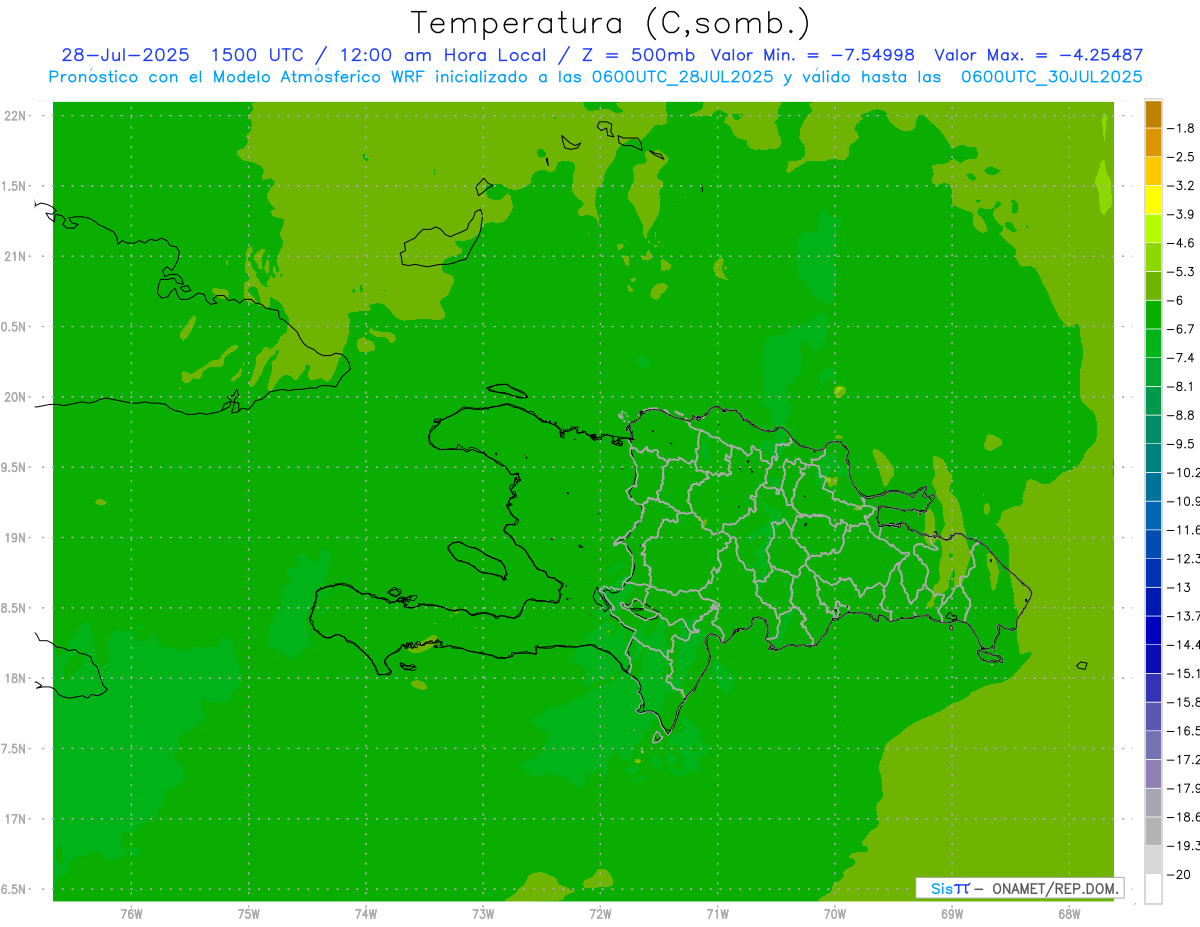Click the colorbar value "-1.8"
Screen dimensions: 1200x927
(1182, 128)
